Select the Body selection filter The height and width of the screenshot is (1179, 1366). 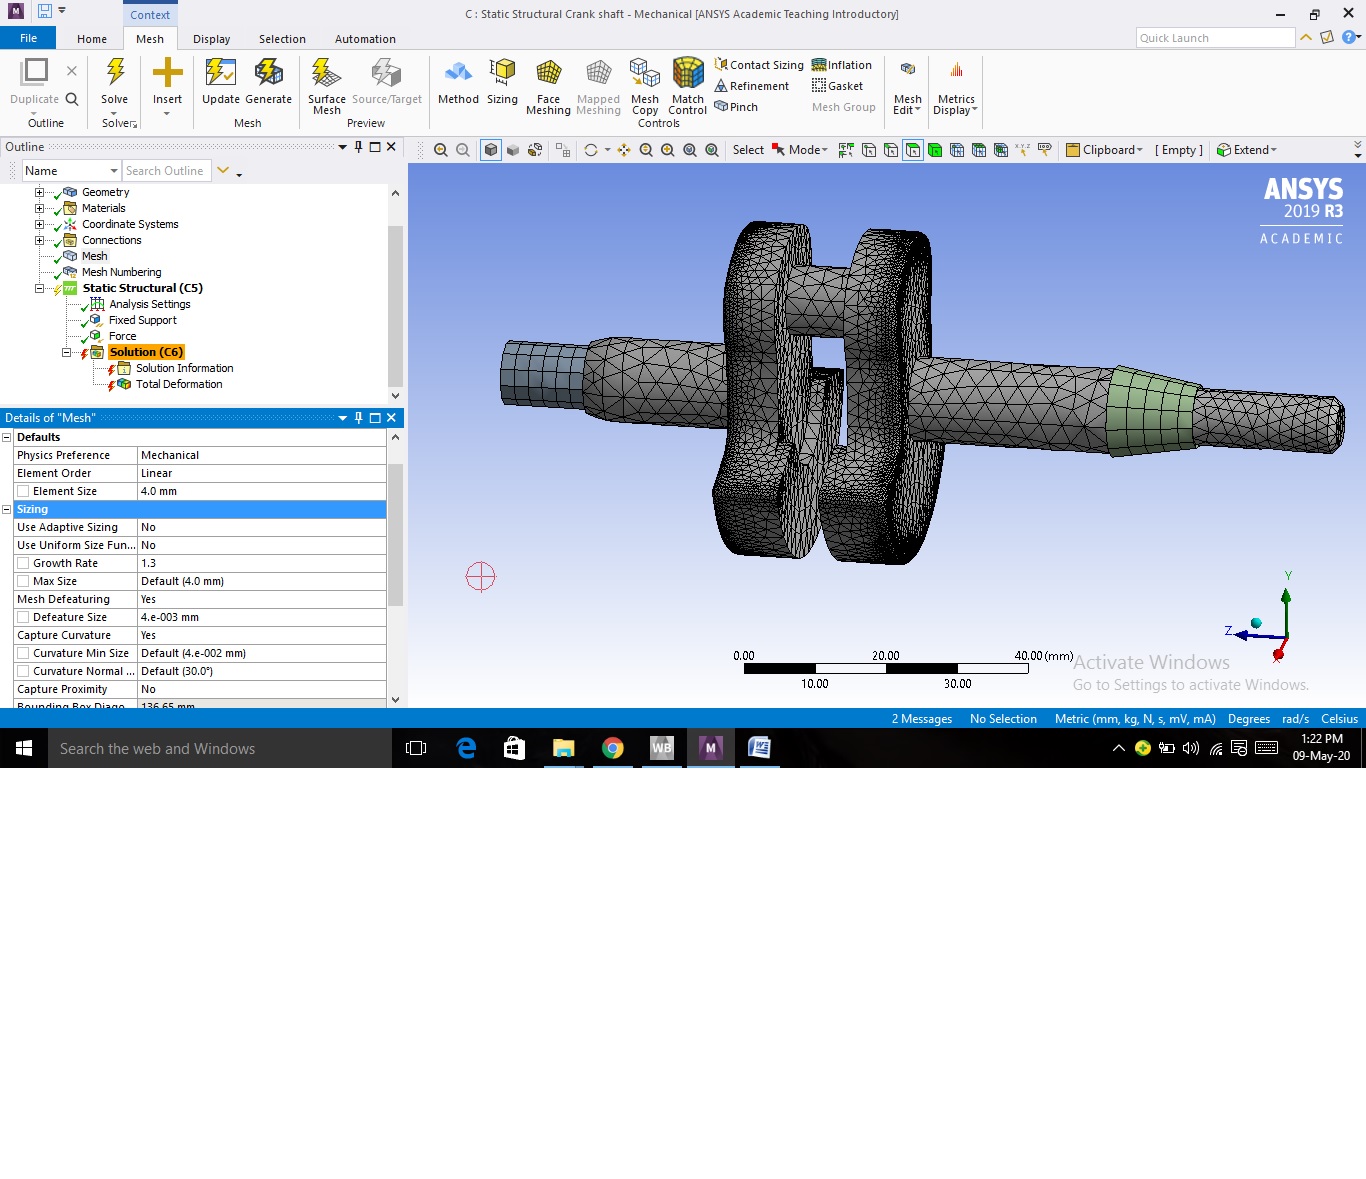pyautogui.click(x=935, y=150)
